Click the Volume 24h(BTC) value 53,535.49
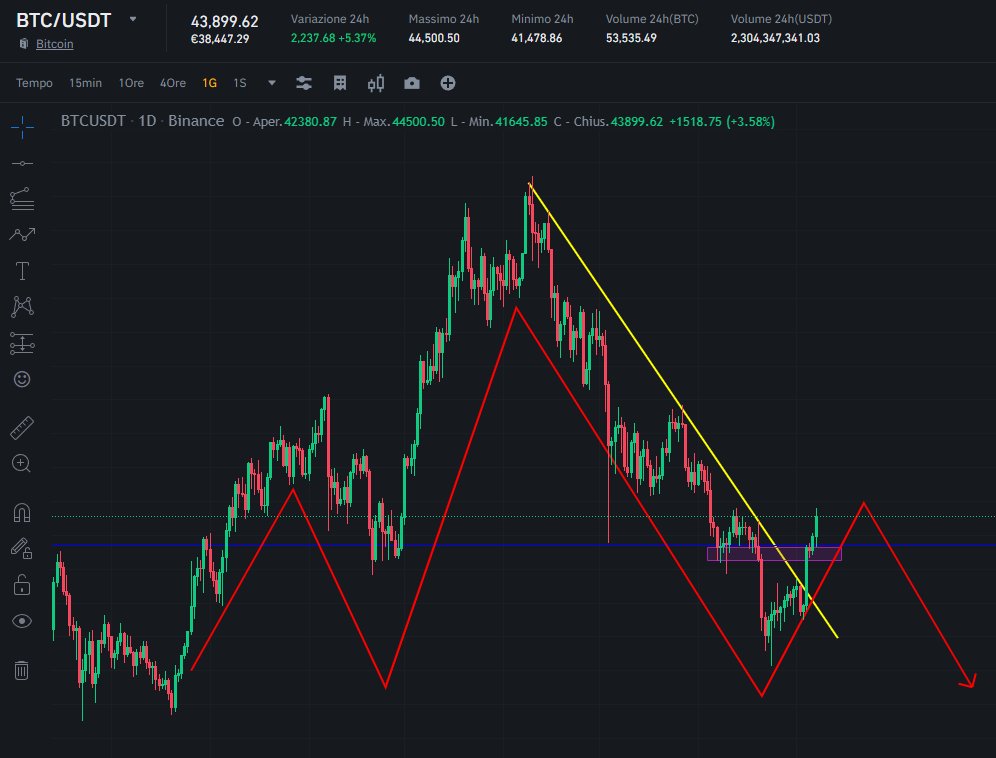 point(631,38)
